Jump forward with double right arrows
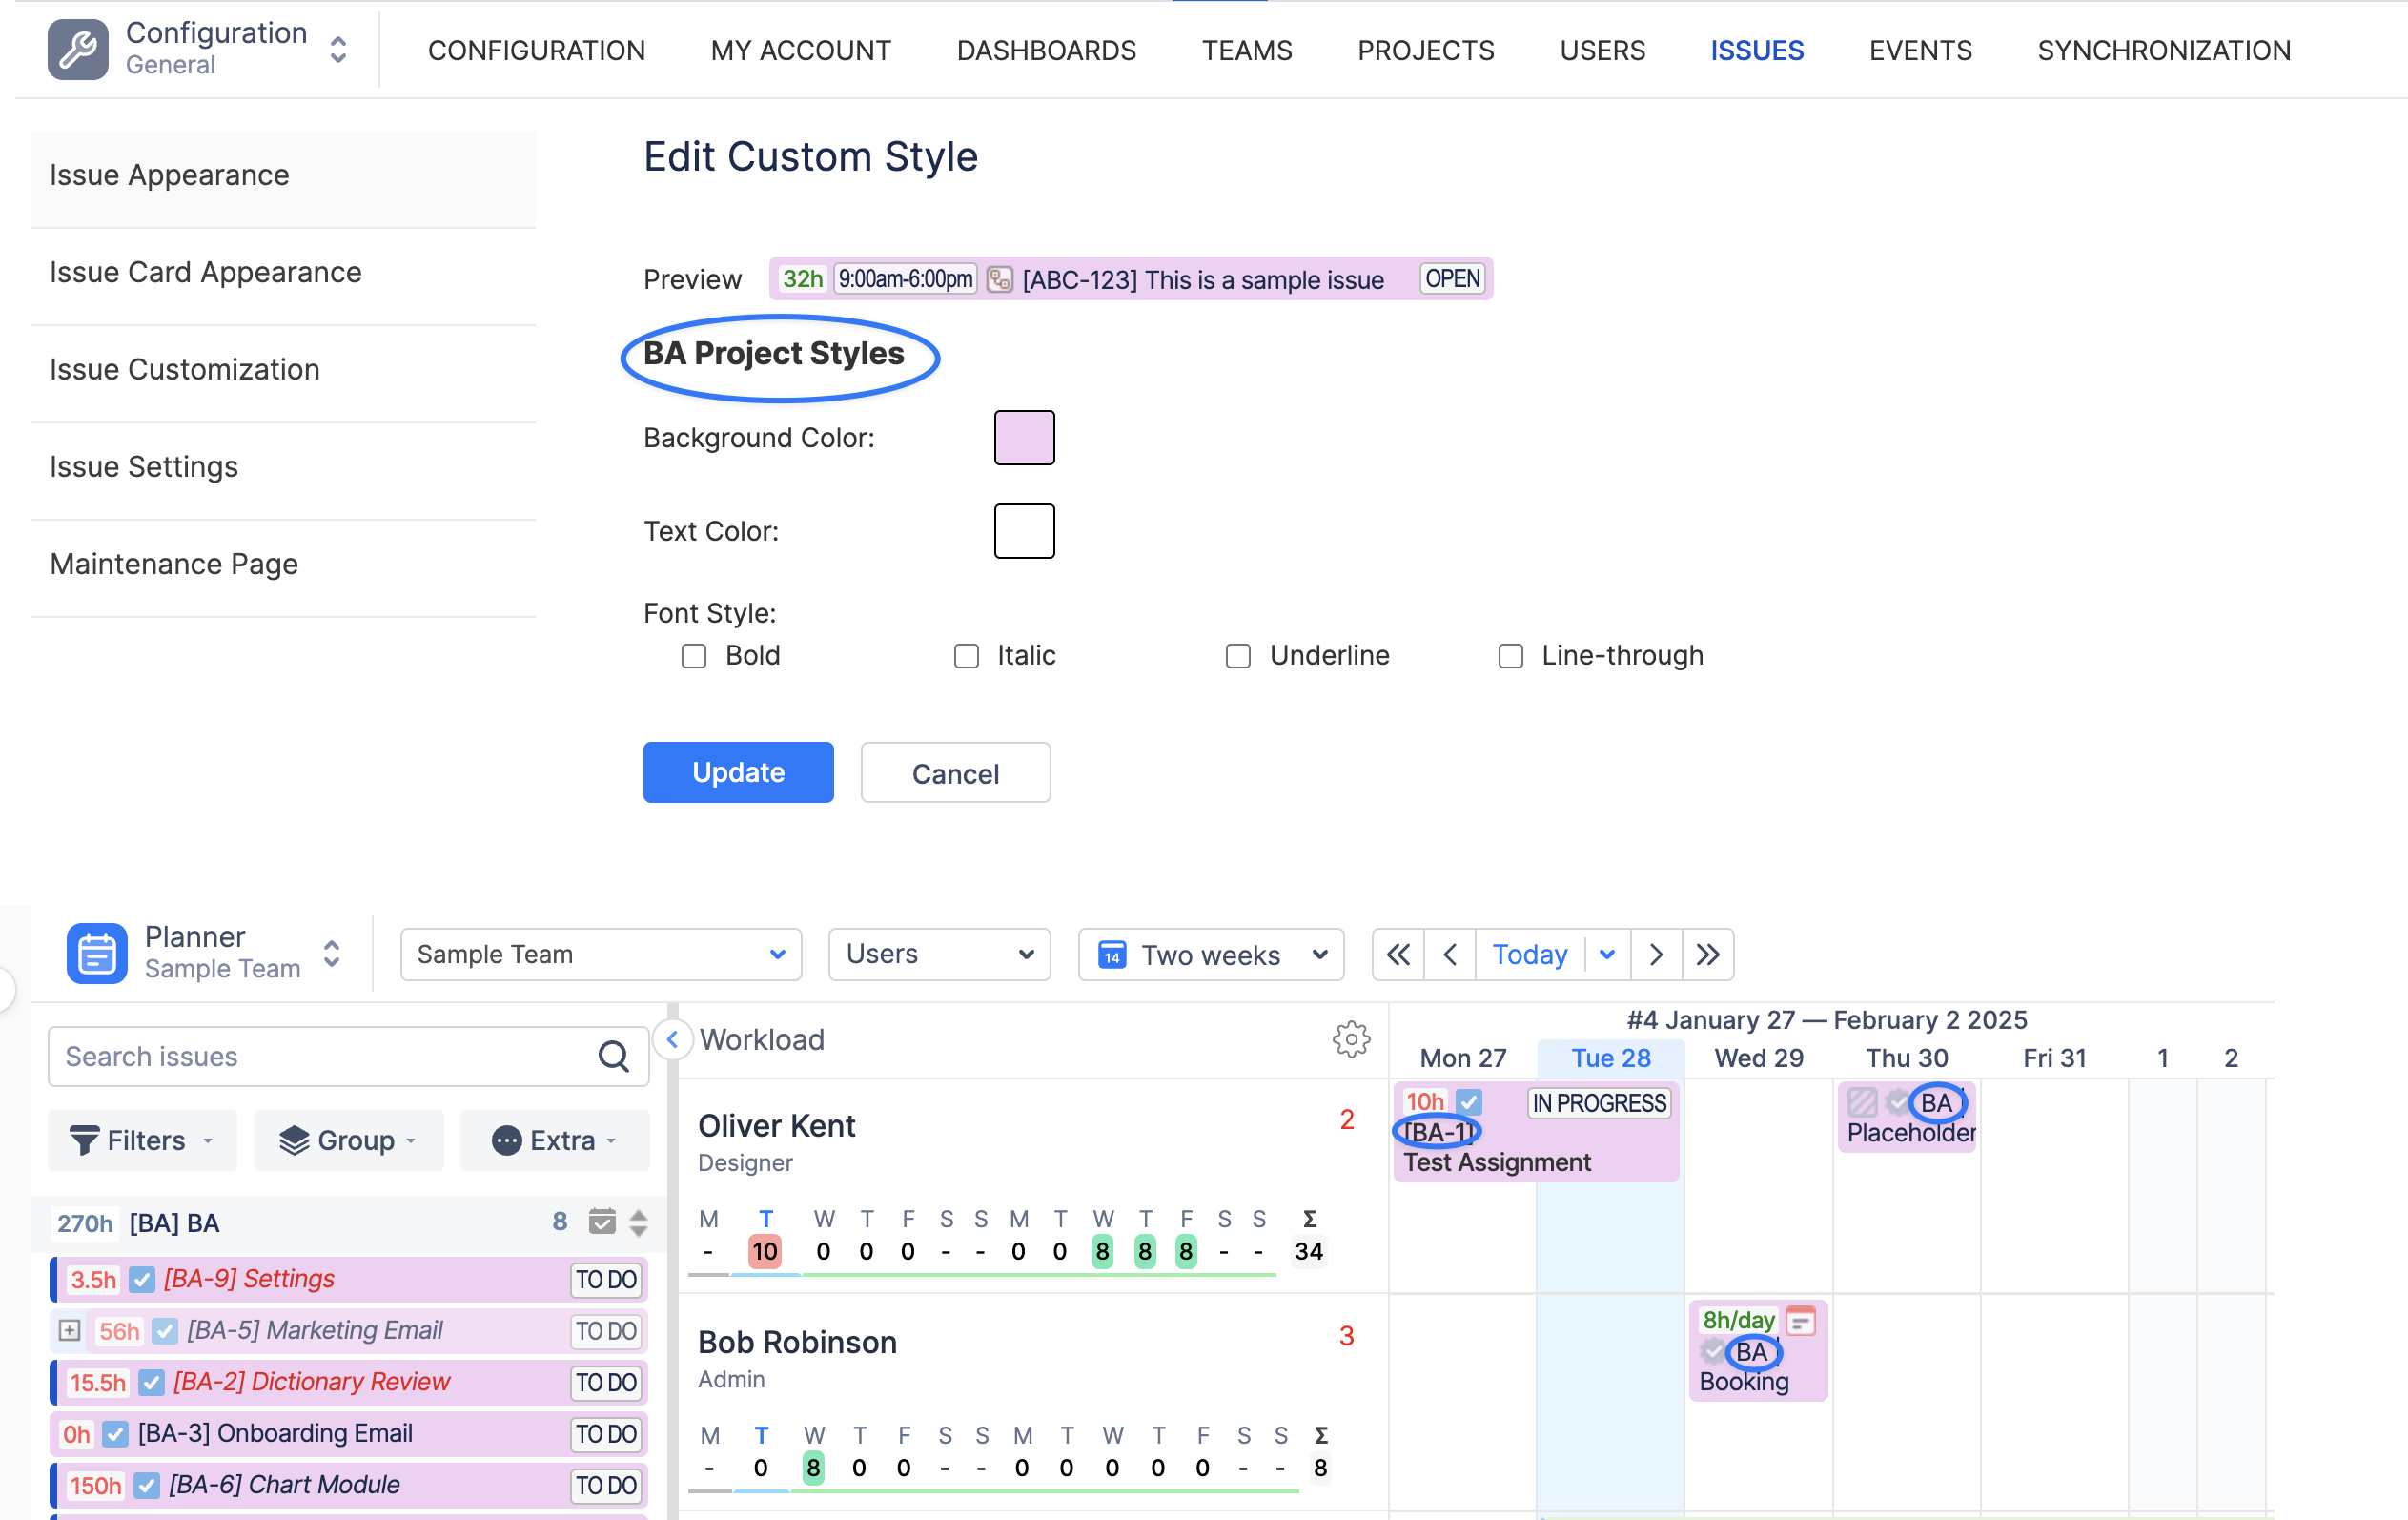 1707,954
